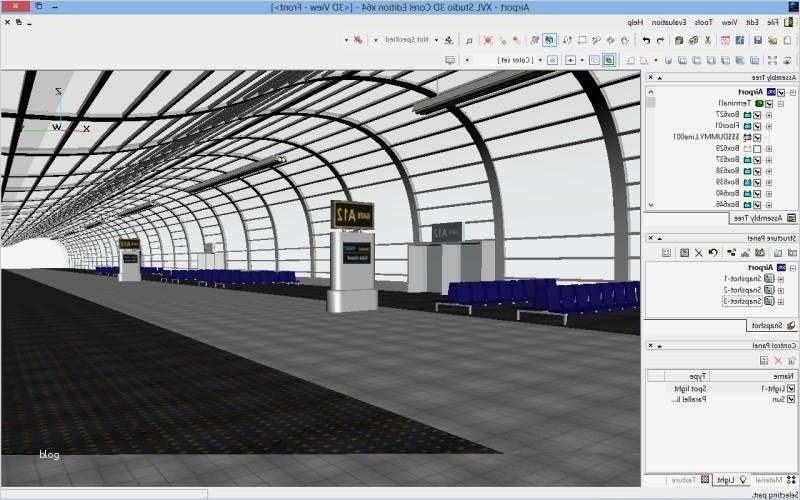The width and height of the screenshot is (800, 500).
Task: Uncheck the Box637 checkbox
Action: (x=757, y=160)
